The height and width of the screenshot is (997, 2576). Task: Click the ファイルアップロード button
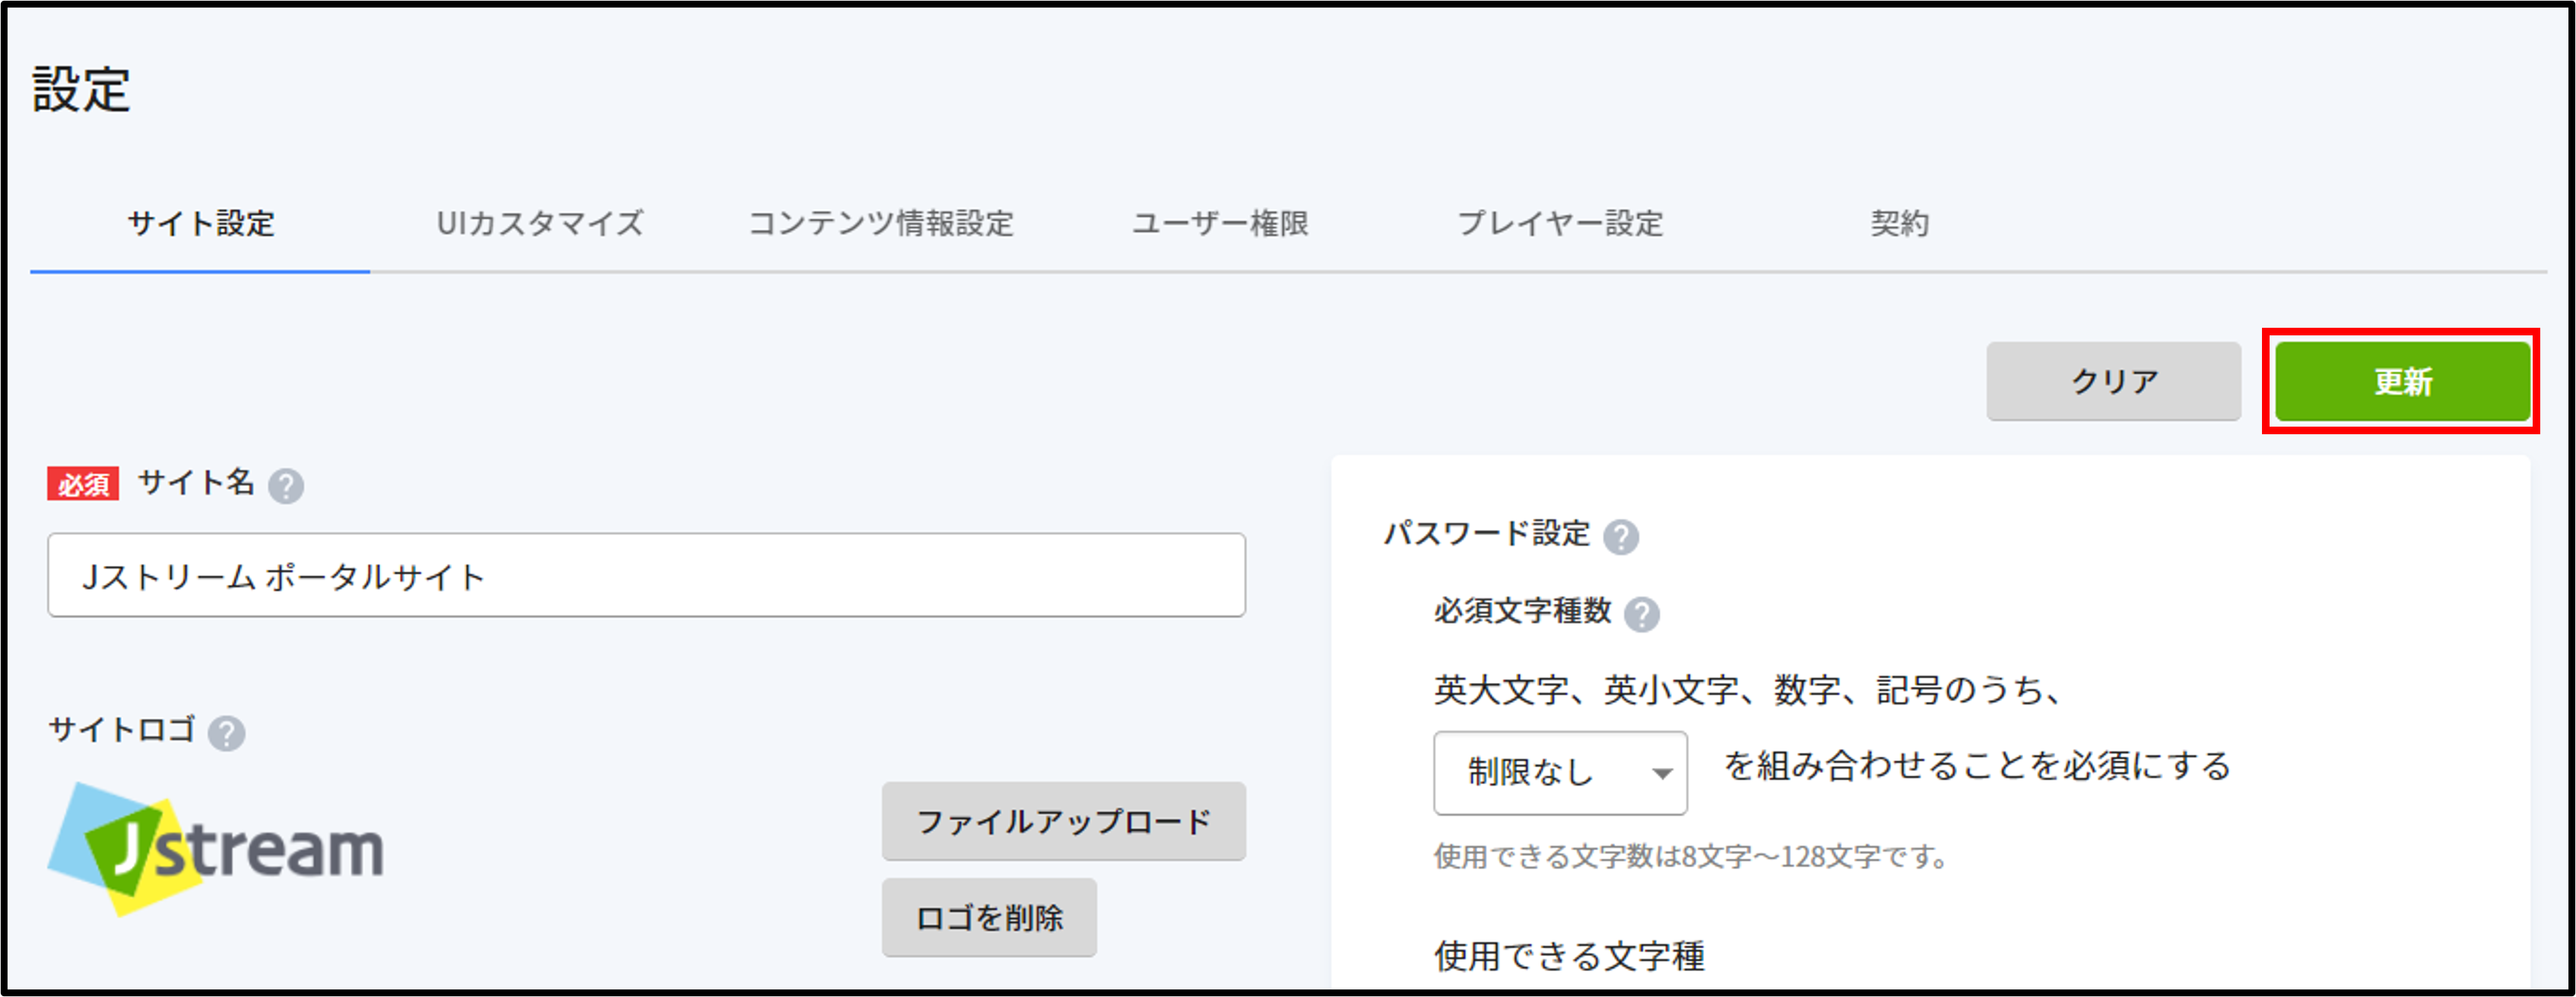tap(1063, 821)
